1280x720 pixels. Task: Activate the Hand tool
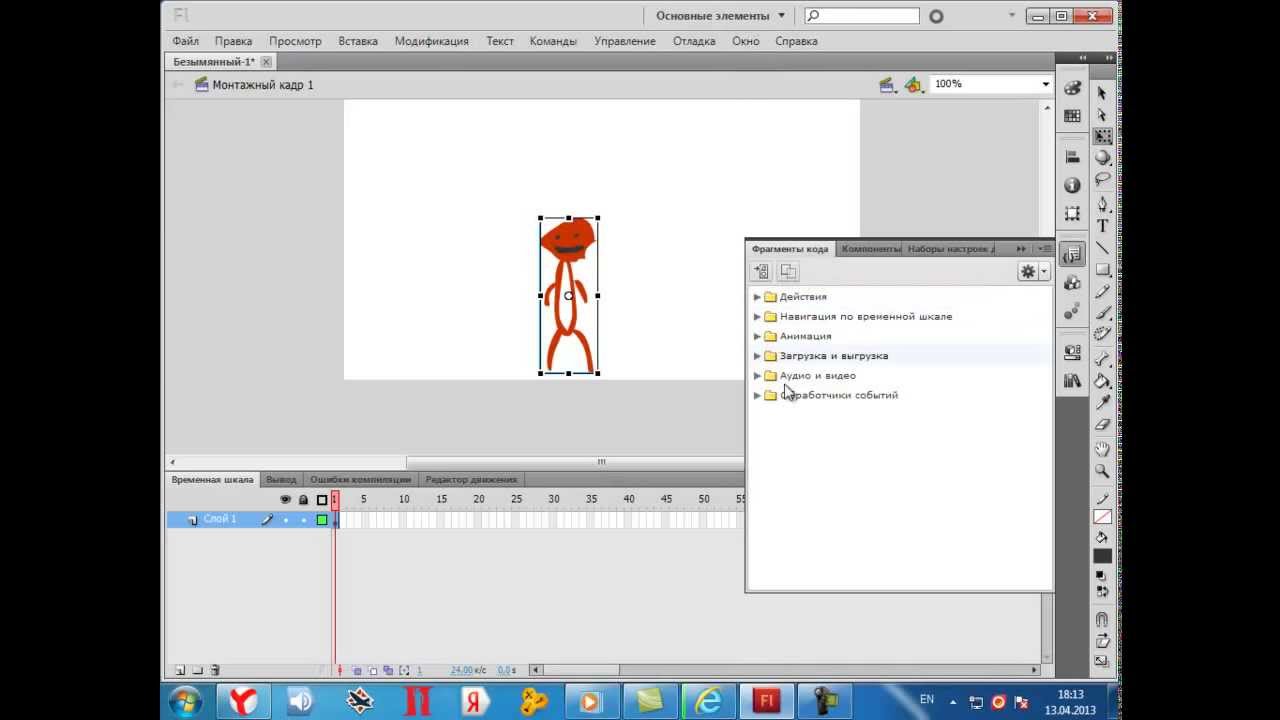(1102, 449)
